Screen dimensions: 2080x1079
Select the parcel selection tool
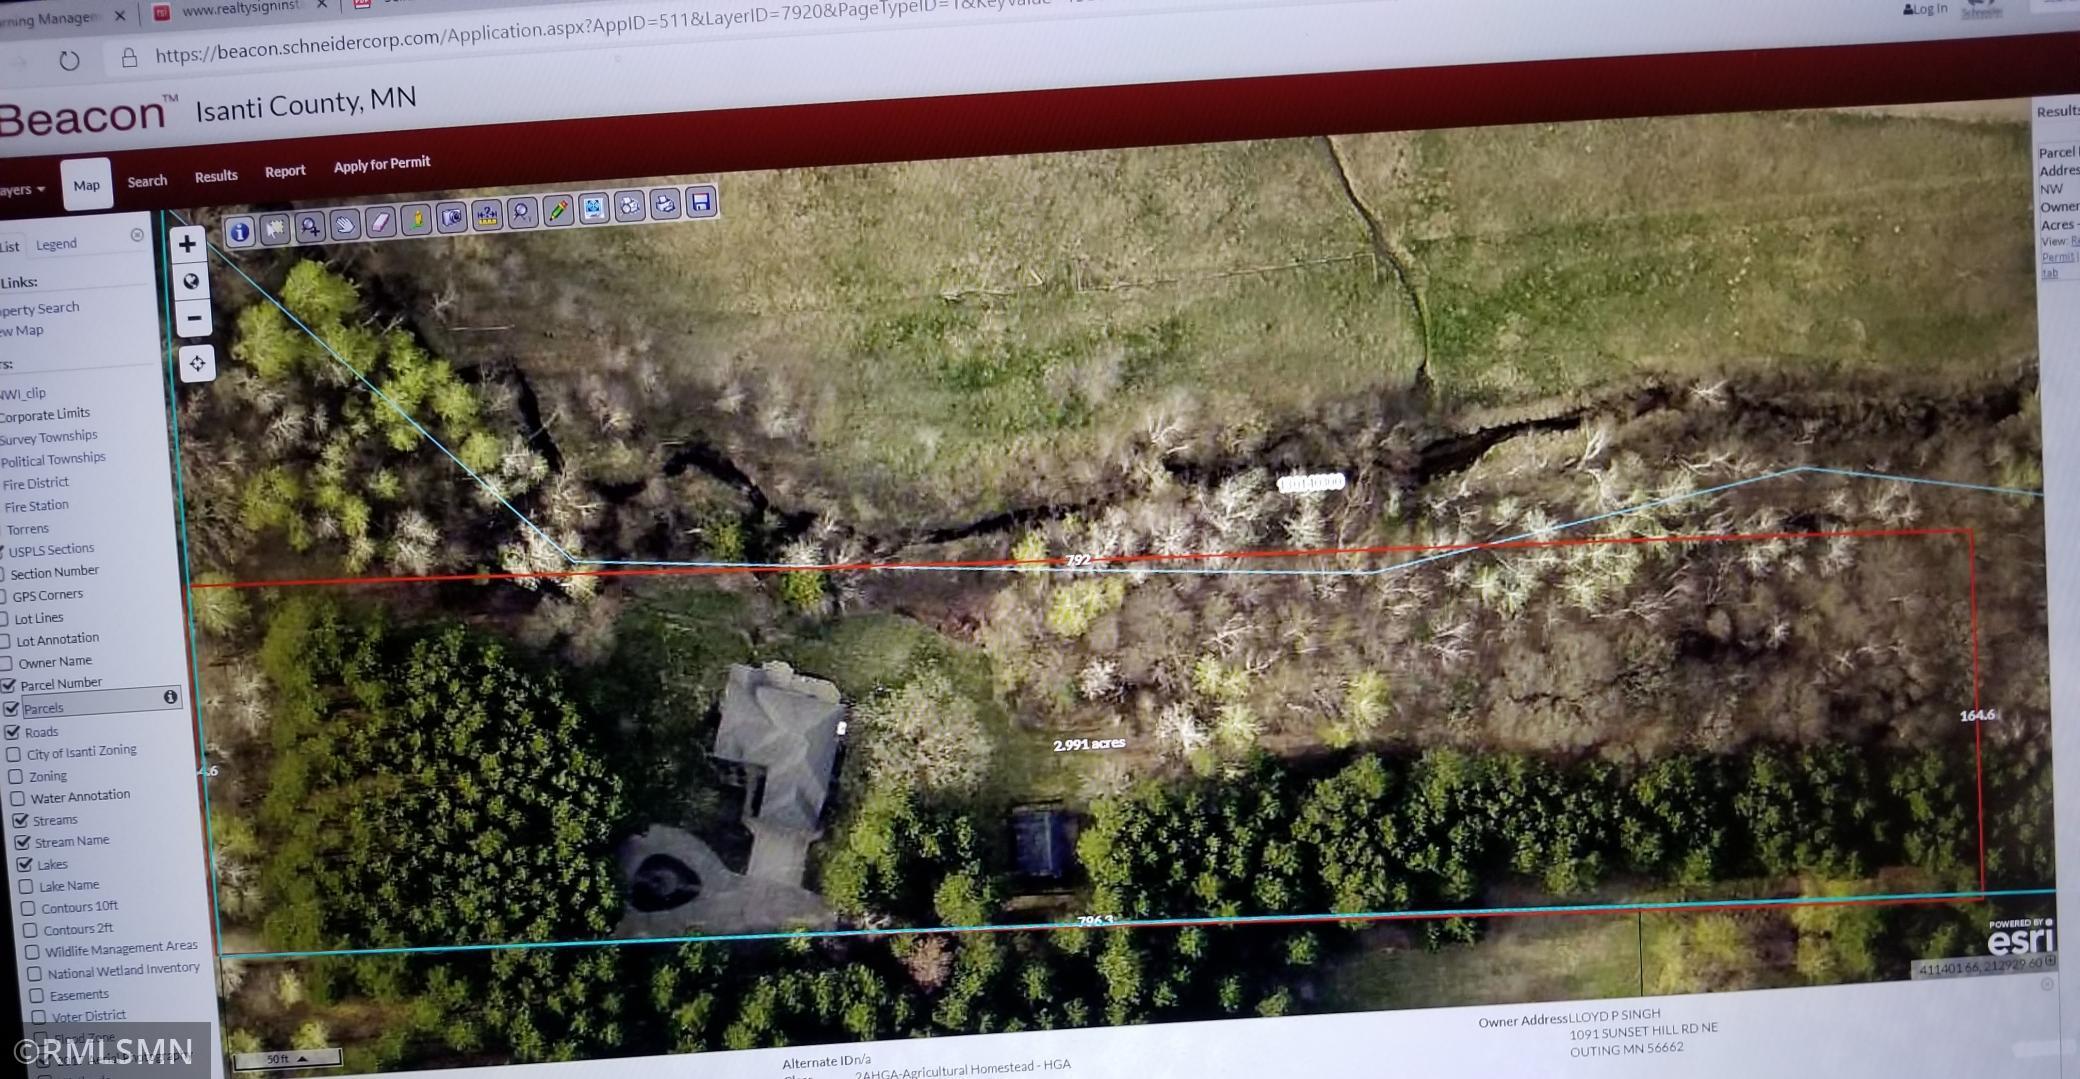click(274, 229)
